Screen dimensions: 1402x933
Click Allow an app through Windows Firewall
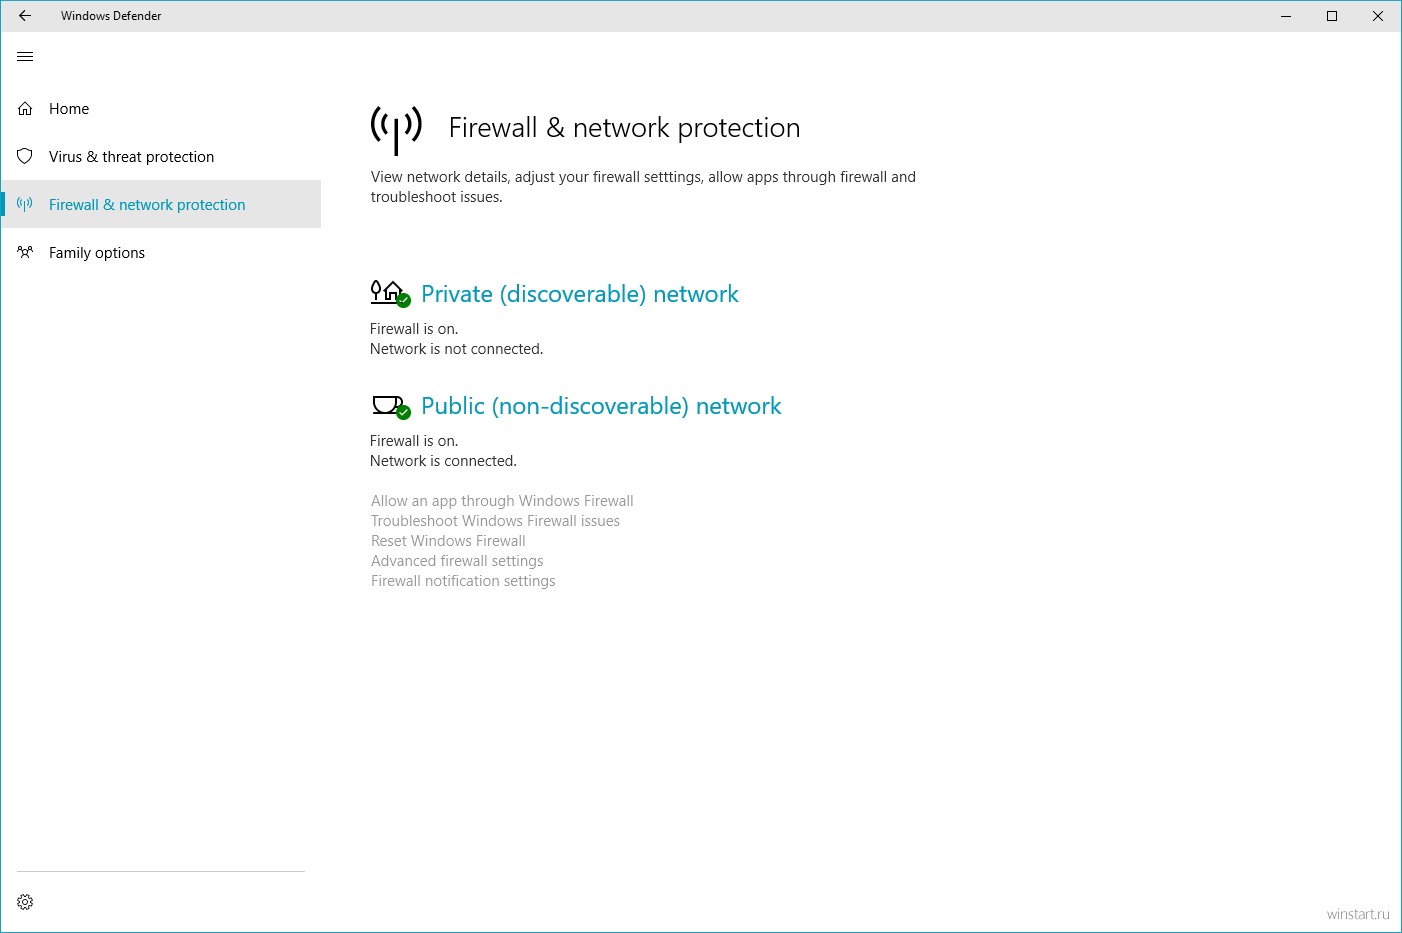(x=502, y=501)
